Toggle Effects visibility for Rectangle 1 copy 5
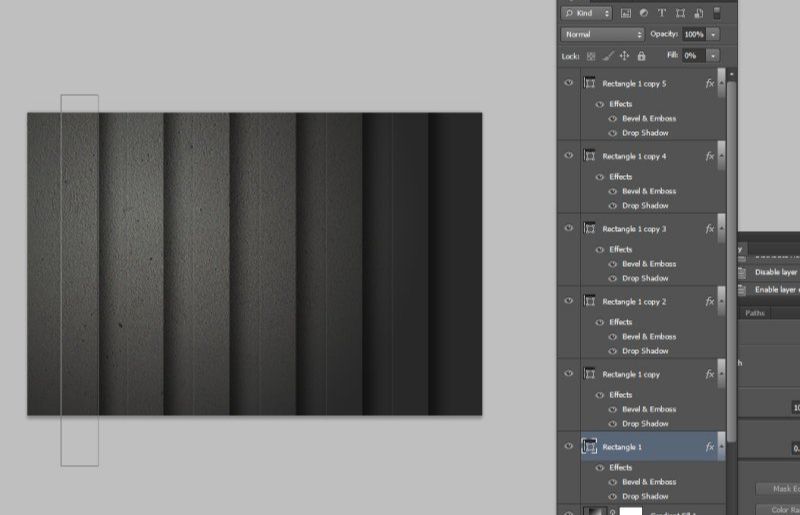The width and height of the screenshot is (800, 515). (600, 104)
